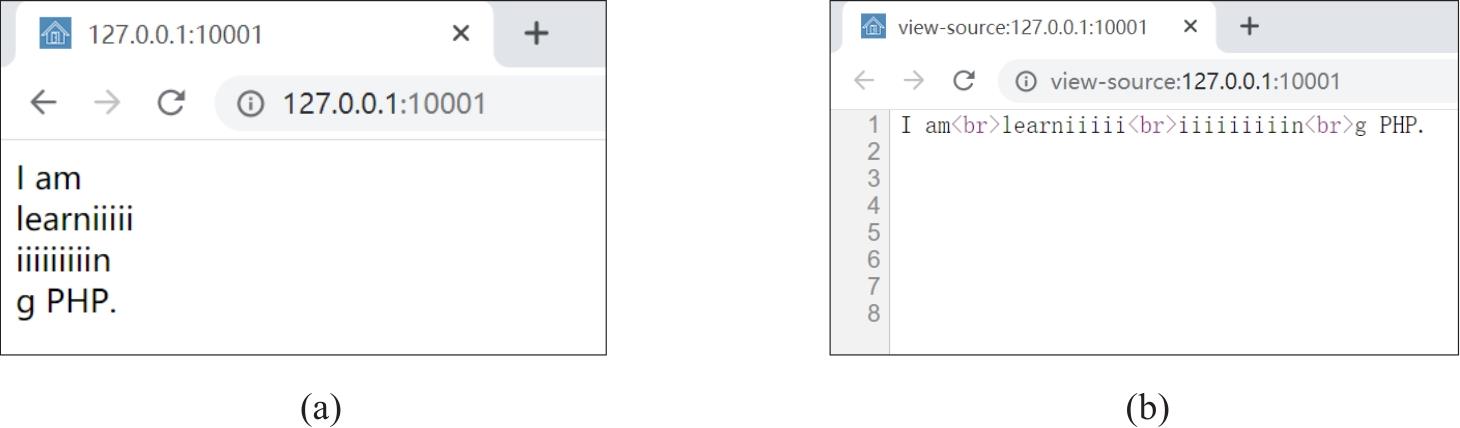Viewport: 1460px width, 428px height.
Task: Open site info icon beside 127.0.0.1:10001 URL
Action: [x=249, y=103]
